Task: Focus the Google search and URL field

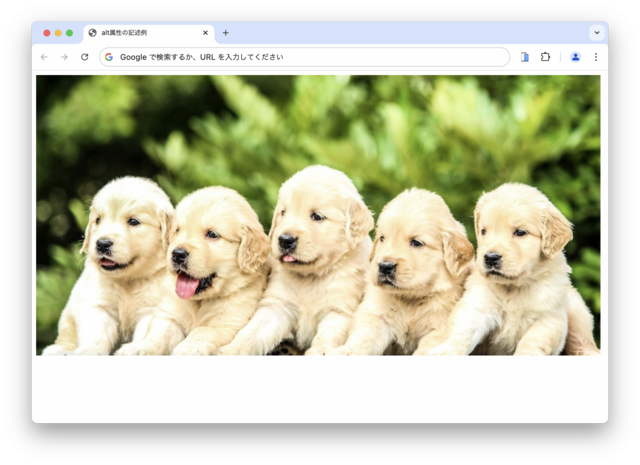Action: click(304, 57)
